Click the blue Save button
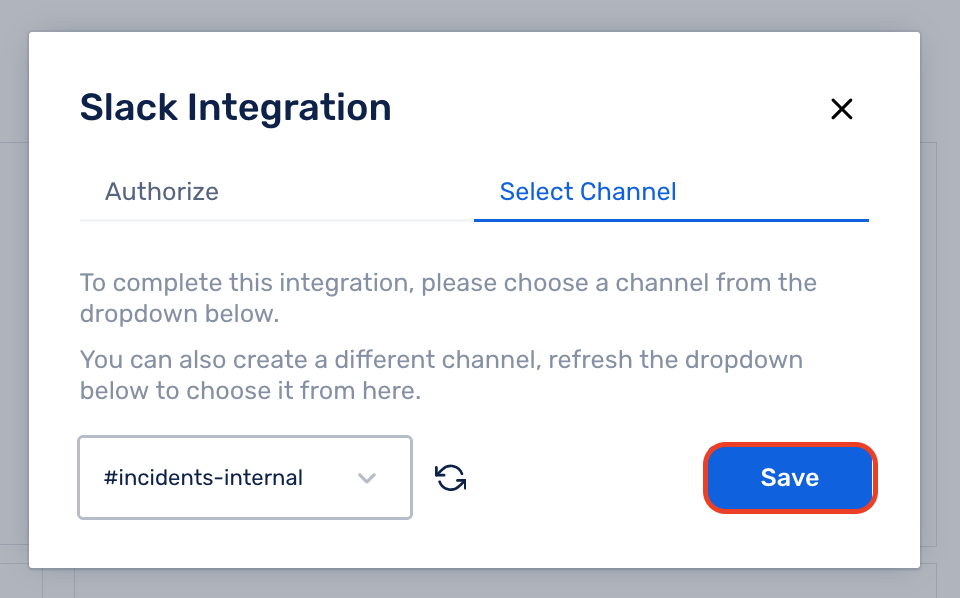The width and height of the screenshot is (960, 598). 790,477
